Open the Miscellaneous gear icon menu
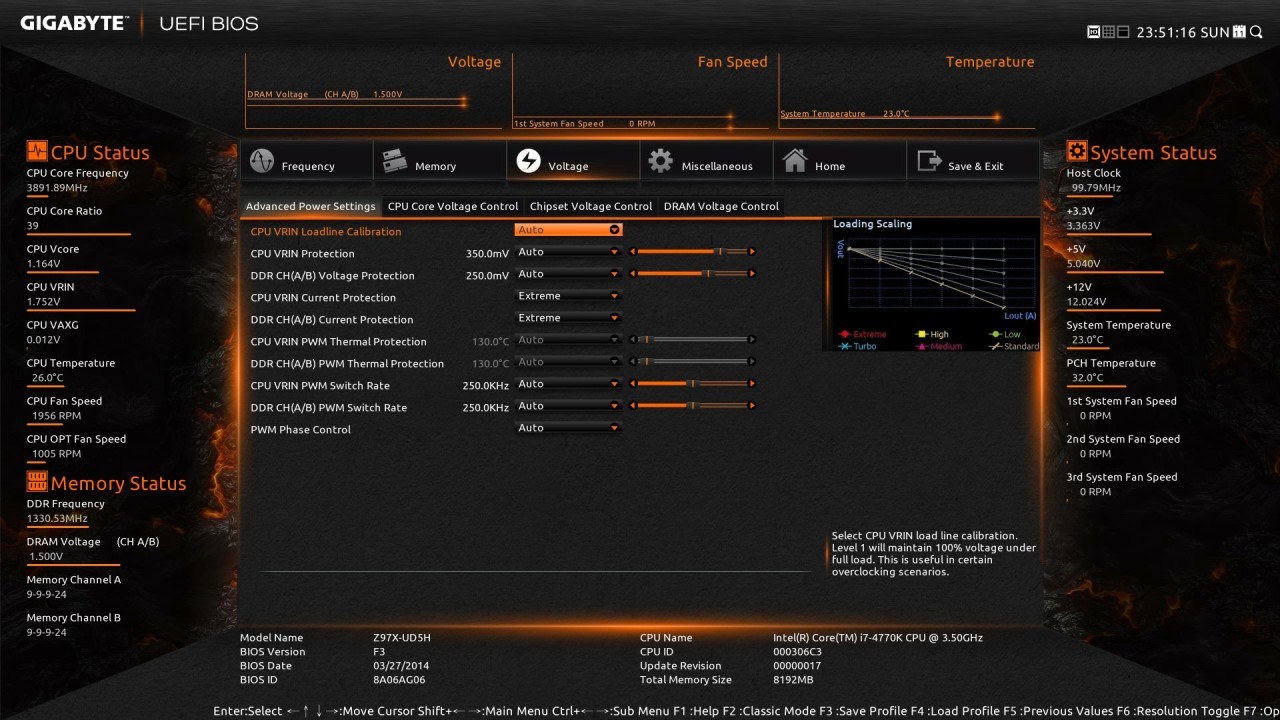Viewport: 1280px width, 720px height. (x=660, y=161)
